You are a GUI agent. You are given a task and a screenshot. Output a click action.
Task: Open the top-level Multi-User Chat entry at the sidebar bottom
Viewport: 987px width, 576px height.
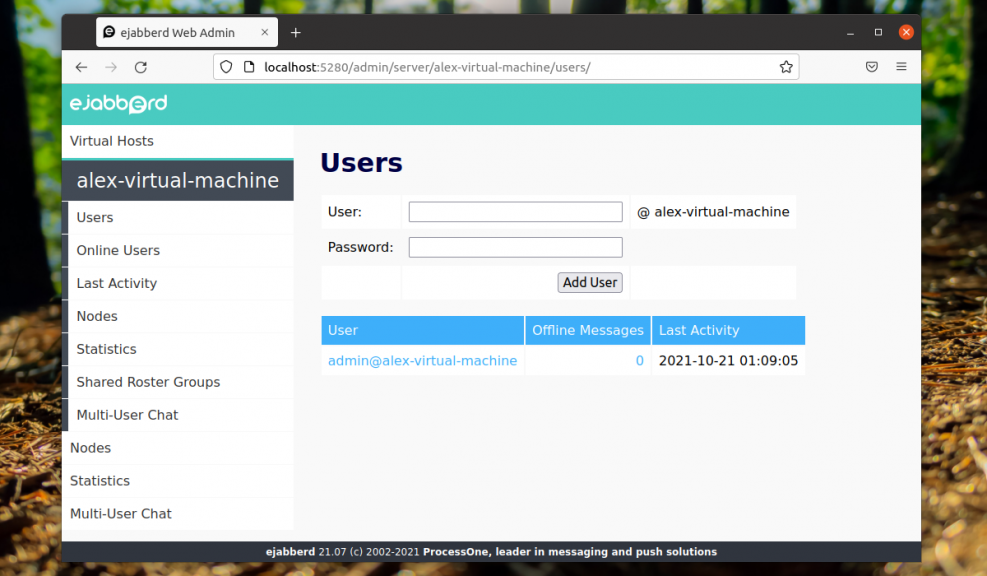pyautogui.click(x=121, y=514)
